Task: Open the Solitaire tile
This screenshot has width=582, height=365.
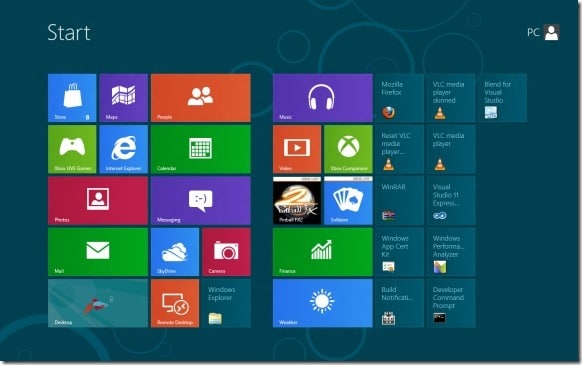Action: [x=348, y=201]
